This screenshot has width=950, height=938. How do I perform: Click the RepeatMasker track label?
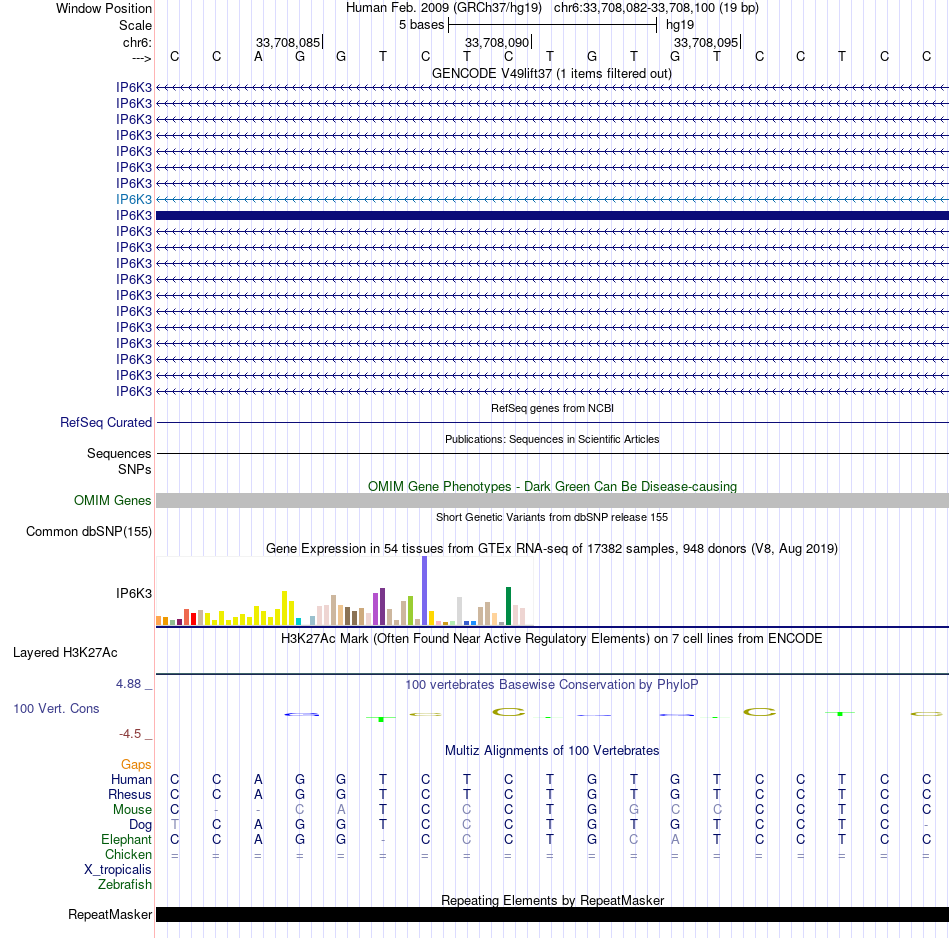point(110,914)
